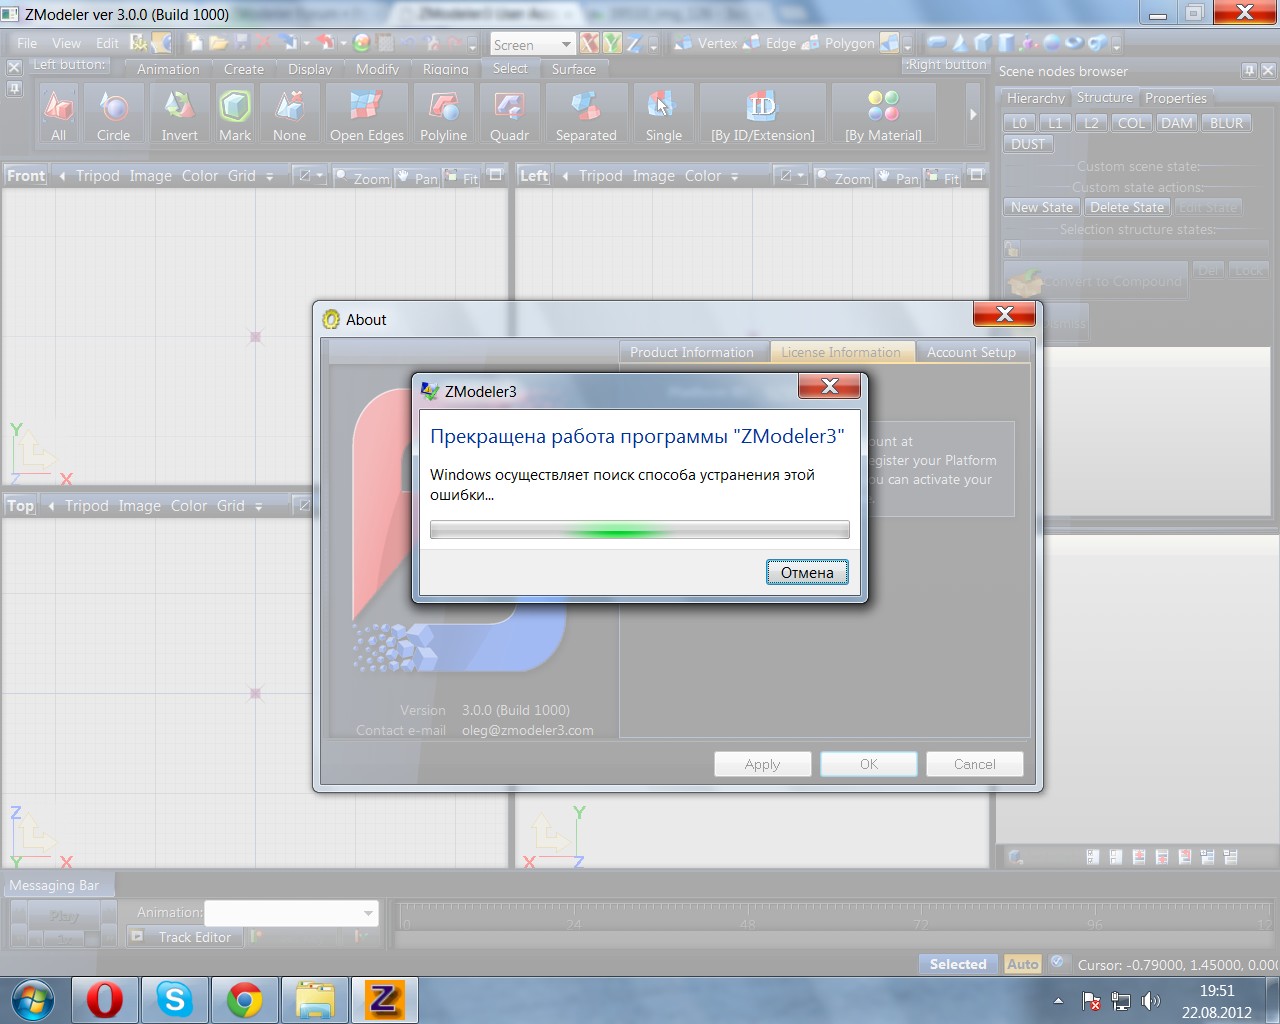Switch to Vertex editing level

coord(706,43)
